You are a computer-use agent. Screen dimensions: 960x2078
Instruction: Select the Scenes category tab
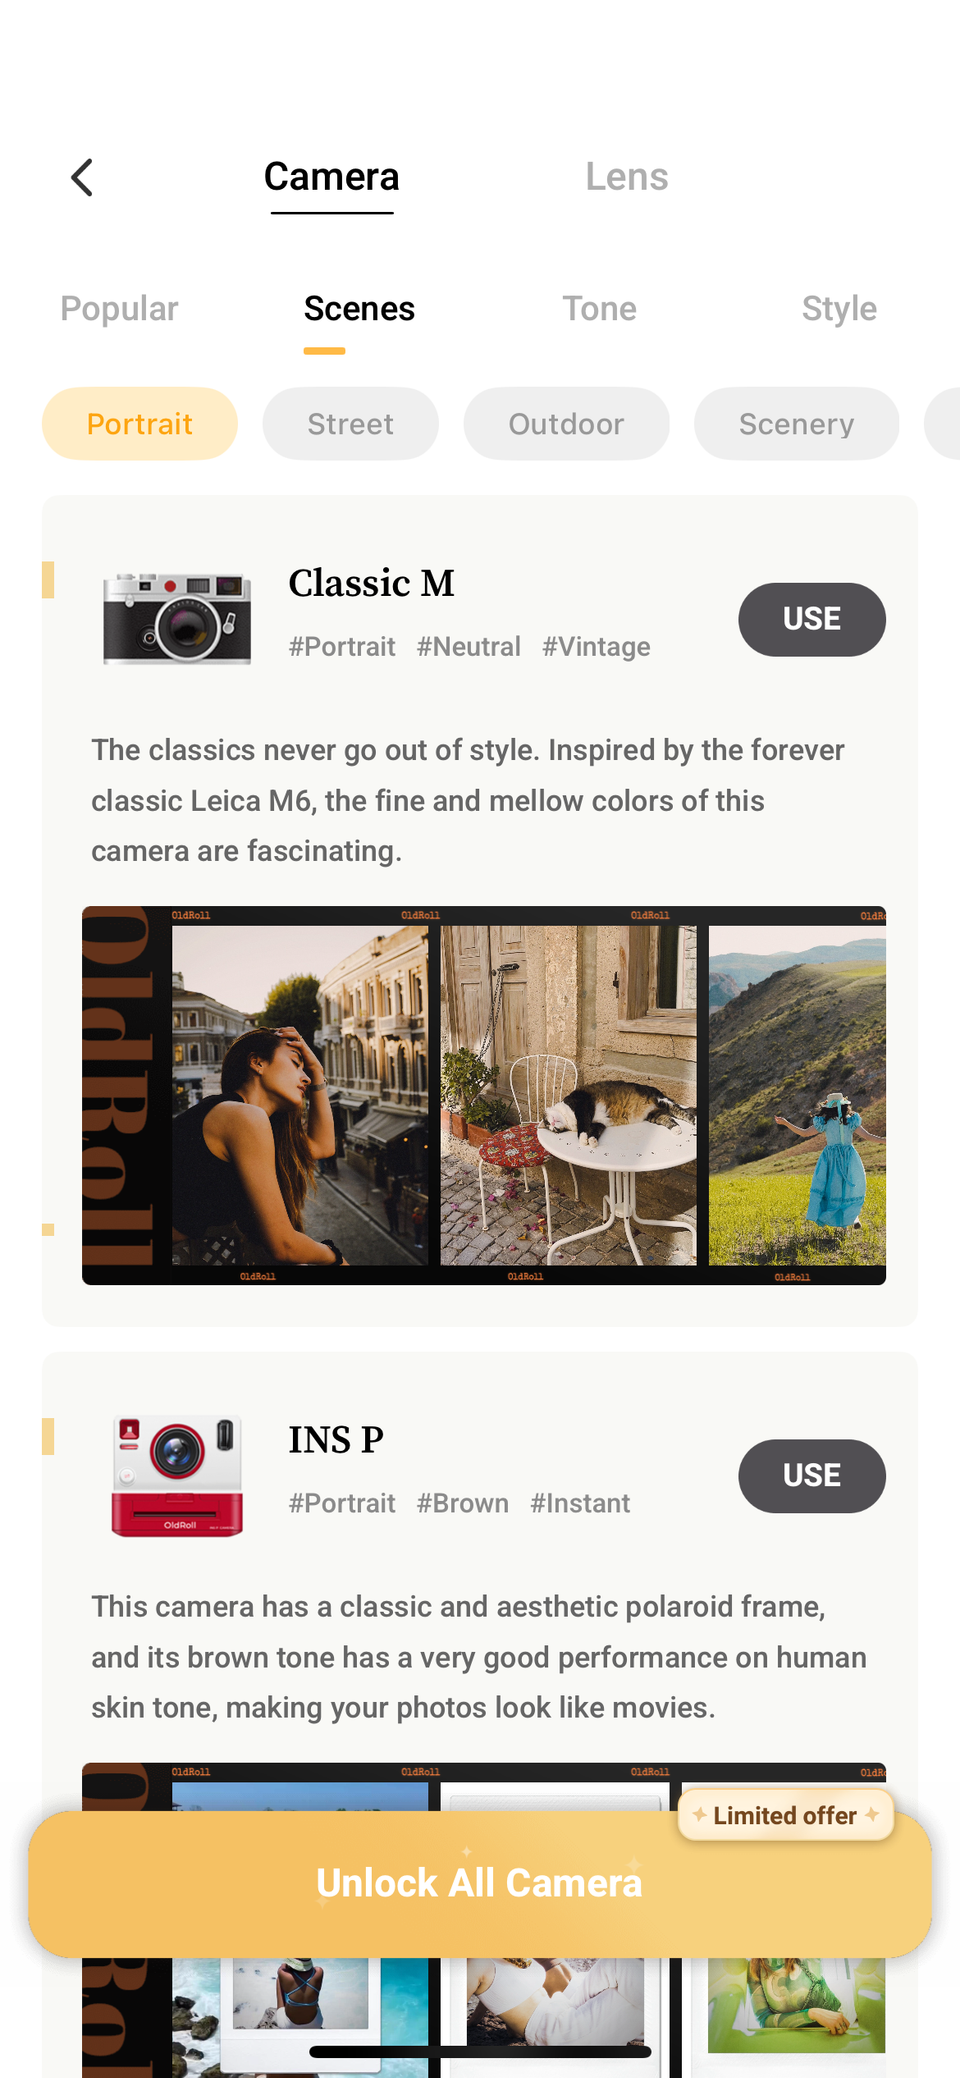(x=359, y=309)
